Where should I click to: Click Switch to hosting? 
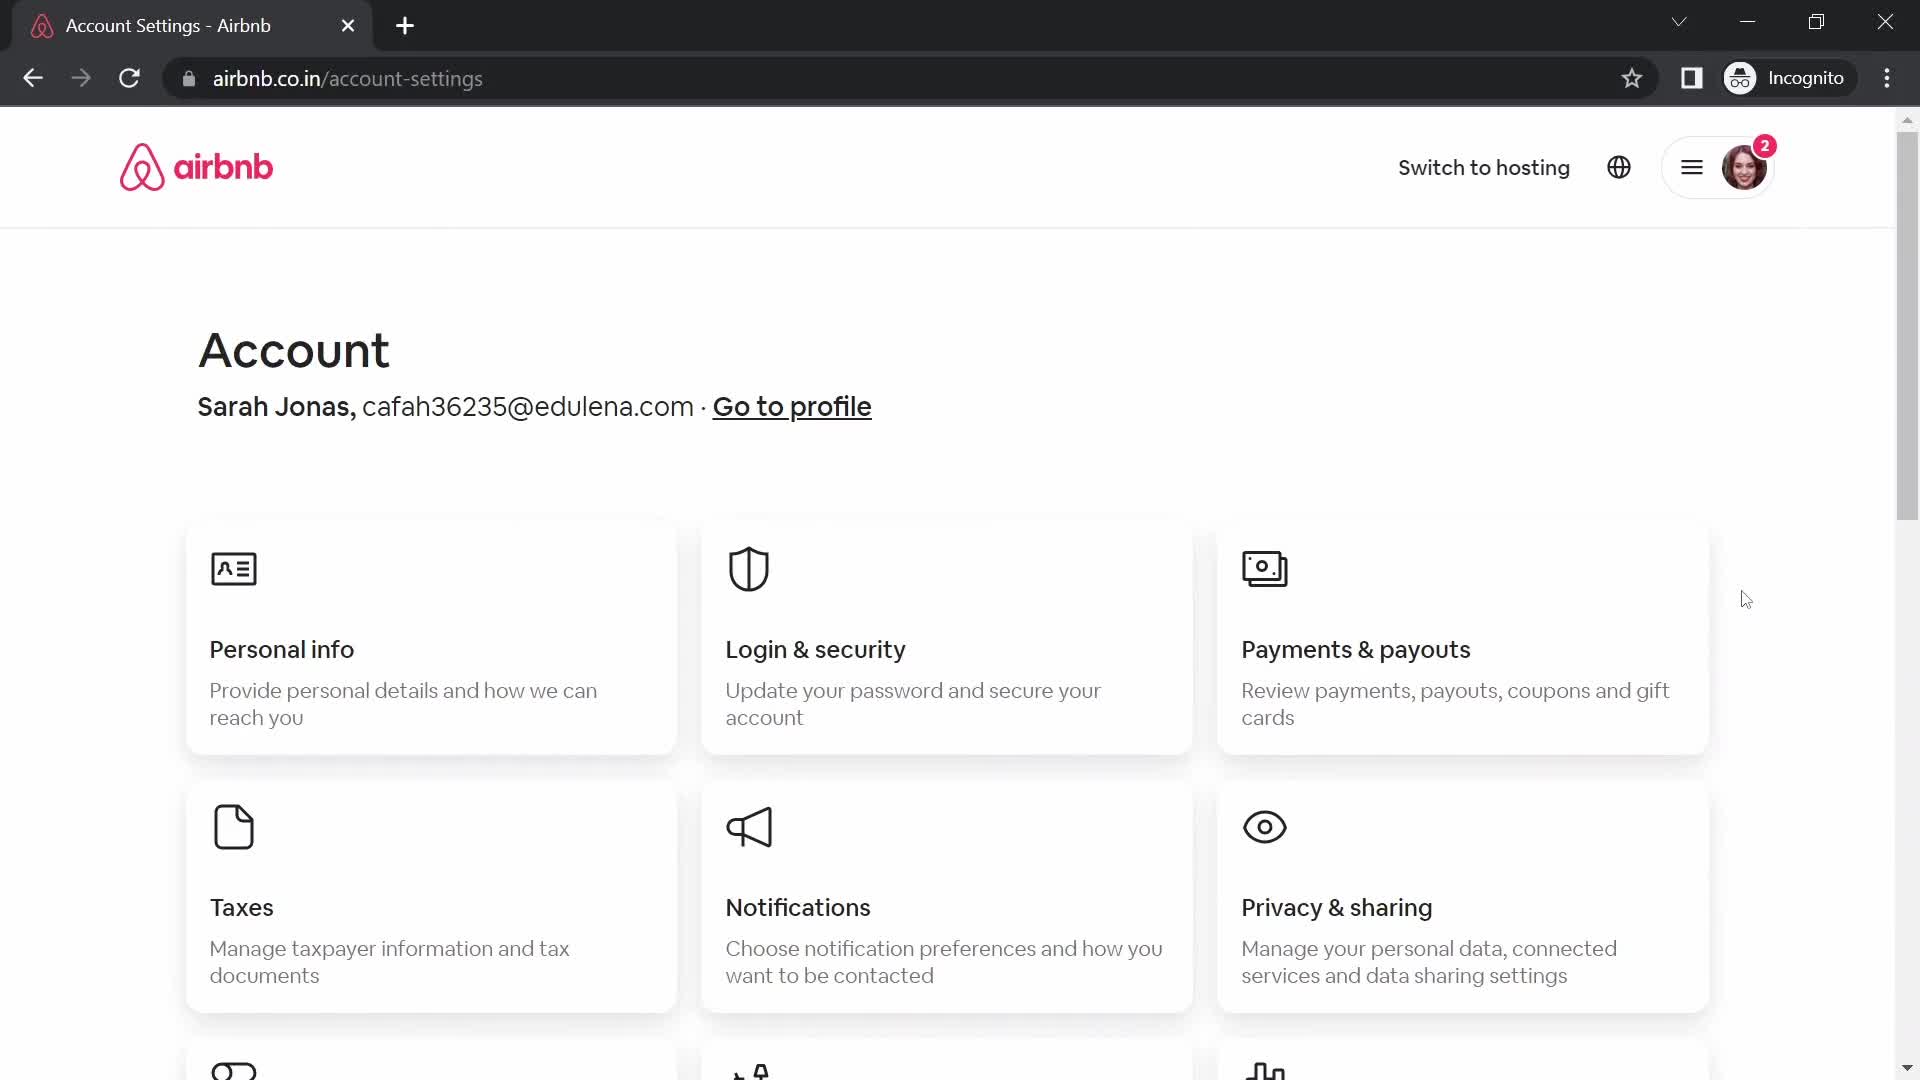(1483, 167)
